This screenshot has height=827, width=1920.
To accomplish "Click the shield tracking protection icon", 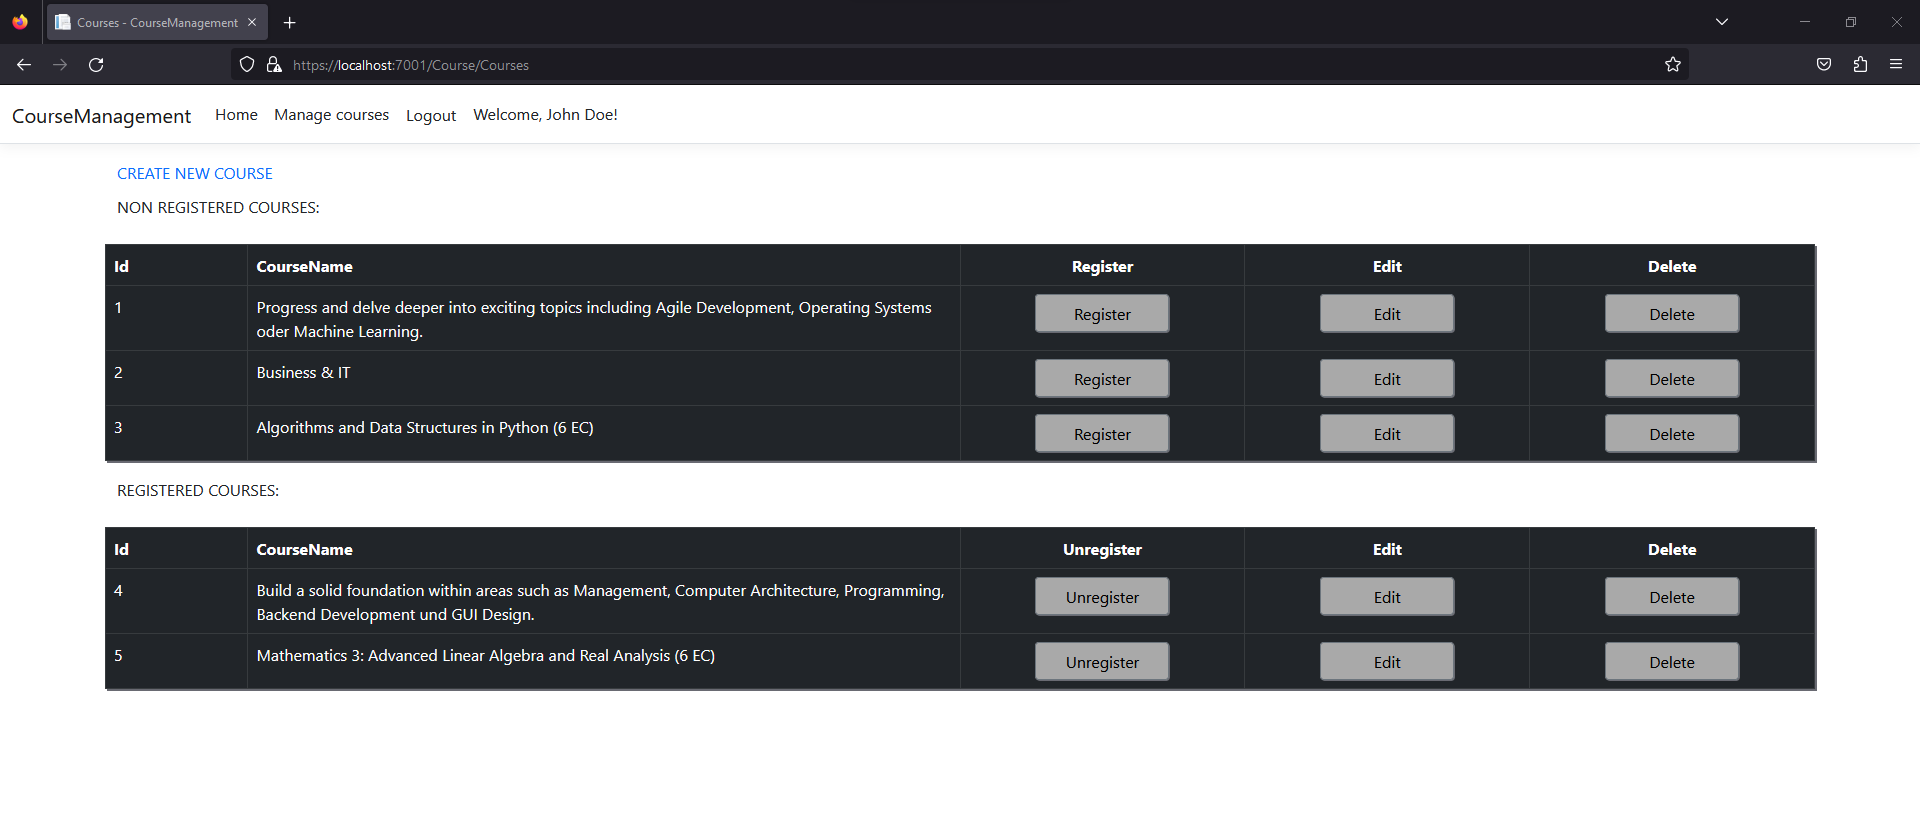I will tap(247, 65).
